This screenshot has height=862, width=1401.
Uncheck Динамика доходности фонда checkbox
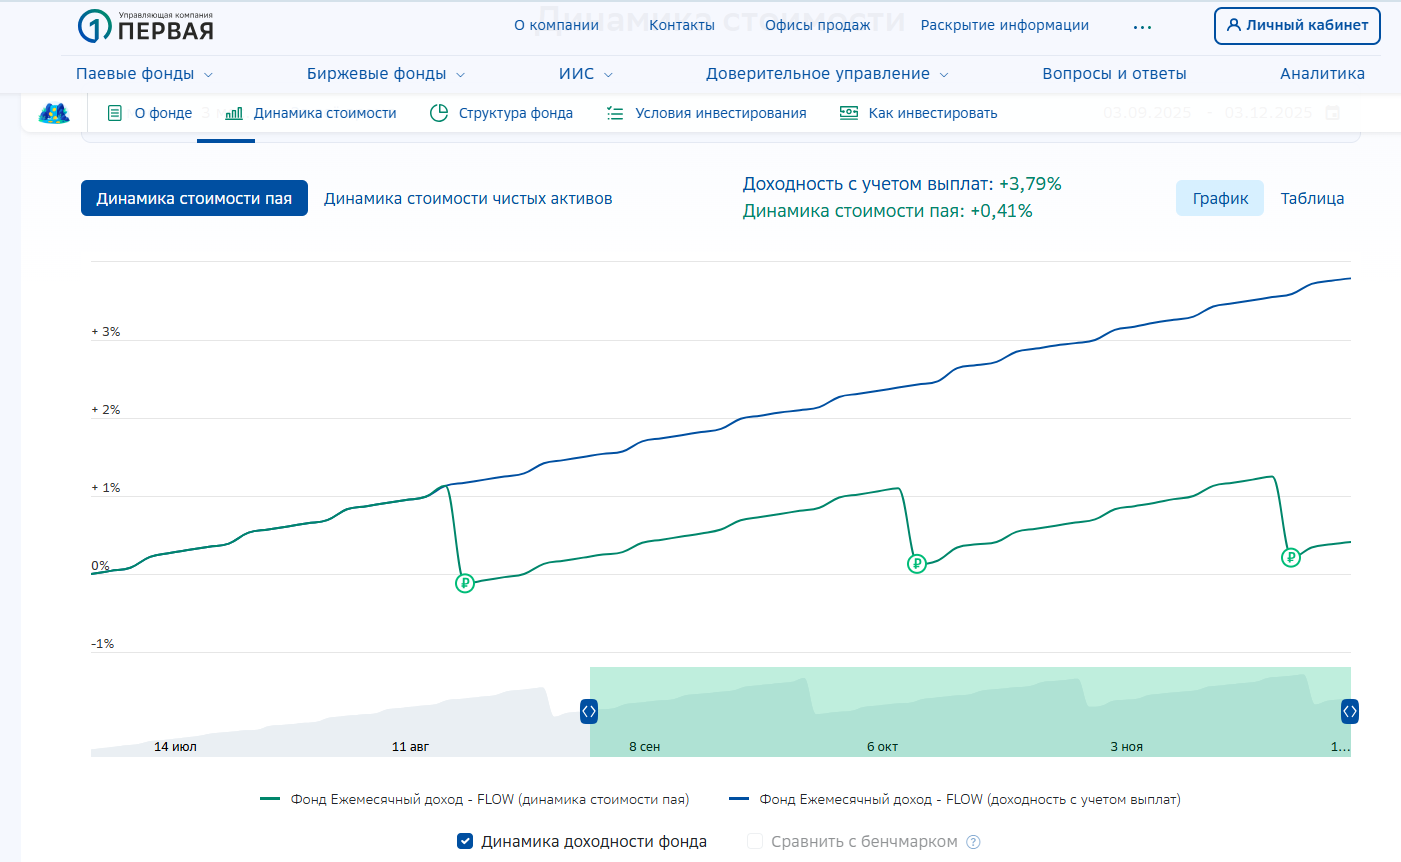465,841
